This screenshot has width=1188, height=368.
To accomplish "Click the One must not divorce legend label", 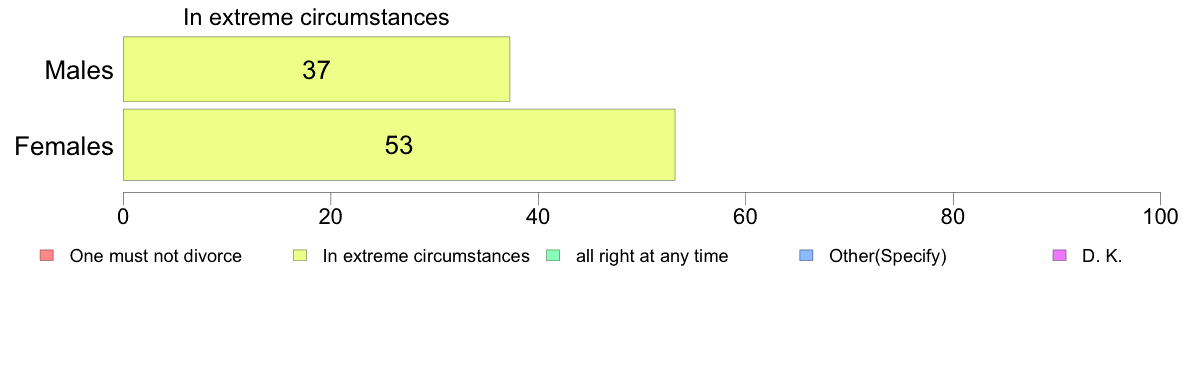I will (155, 256).
